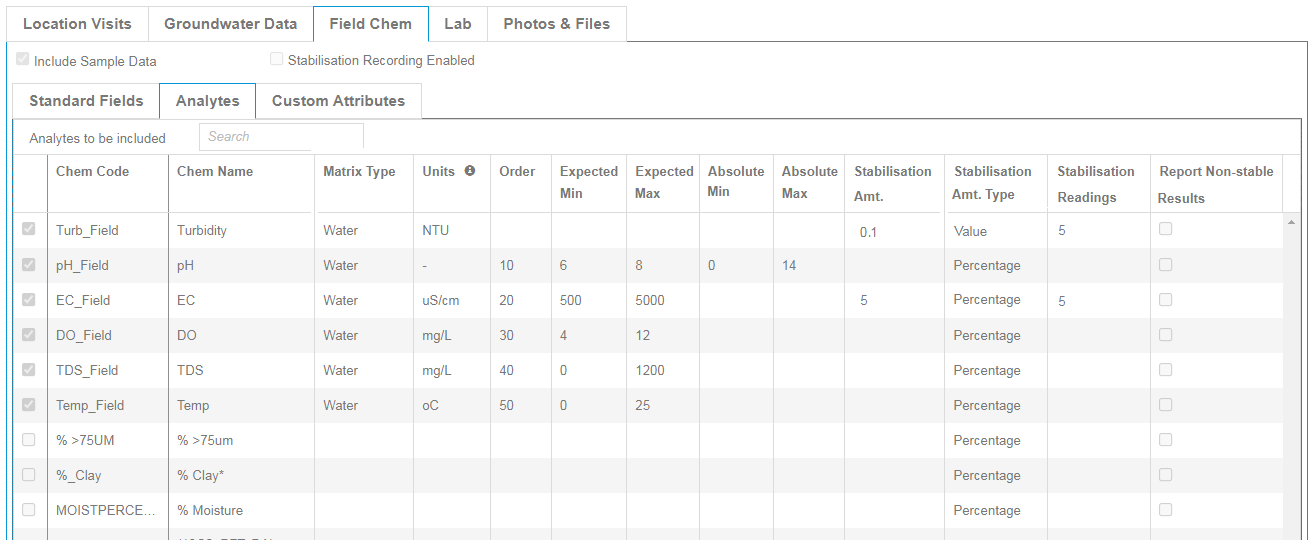The width and height of the screenshot is (1313, 540).
Task: Enable Stabilisation Recording checkbox
Action: pyautogui.click(x=277, y=60)
